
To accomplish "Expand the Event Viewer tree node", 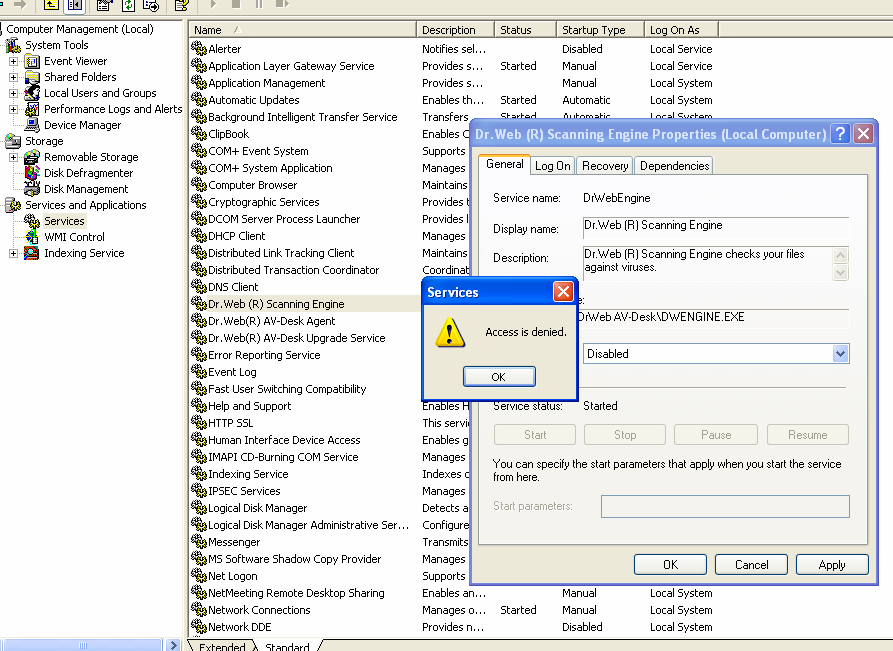I will [x=14, y=61].
